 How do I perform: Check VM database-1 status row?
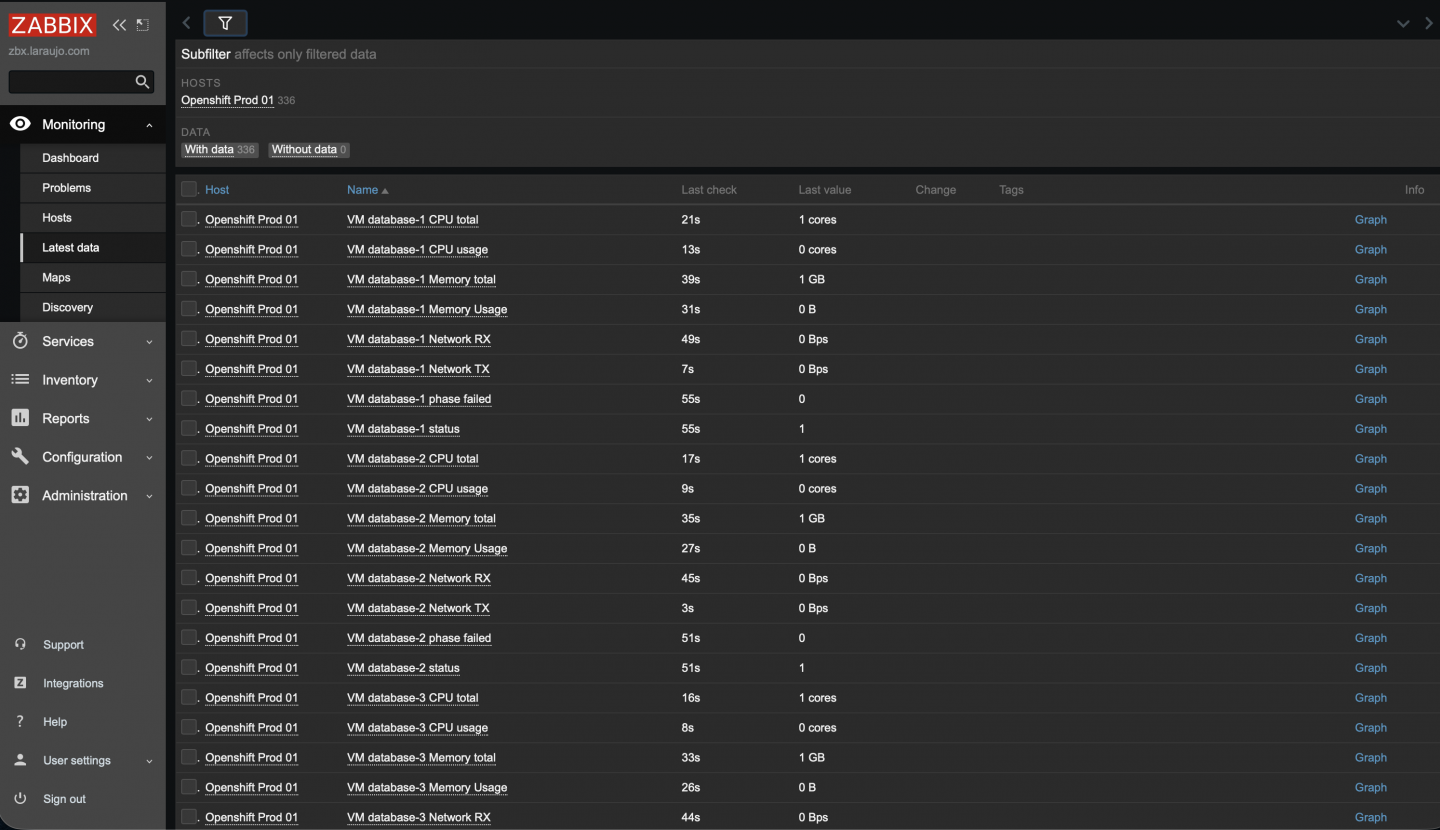(189, 428)
